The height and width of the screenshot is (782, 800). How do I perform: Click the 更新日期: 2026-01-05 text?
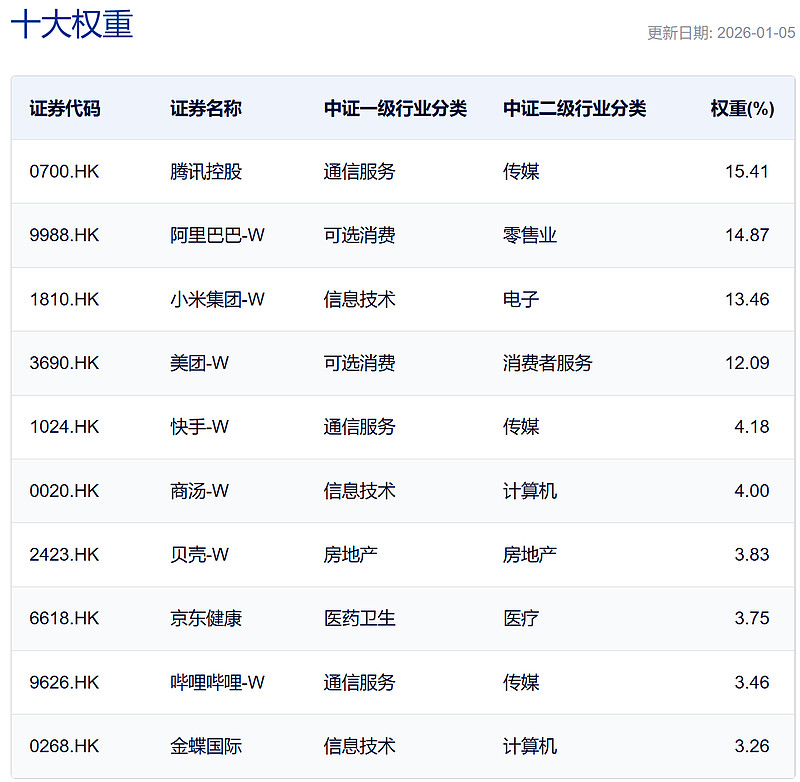pos(721,33)
